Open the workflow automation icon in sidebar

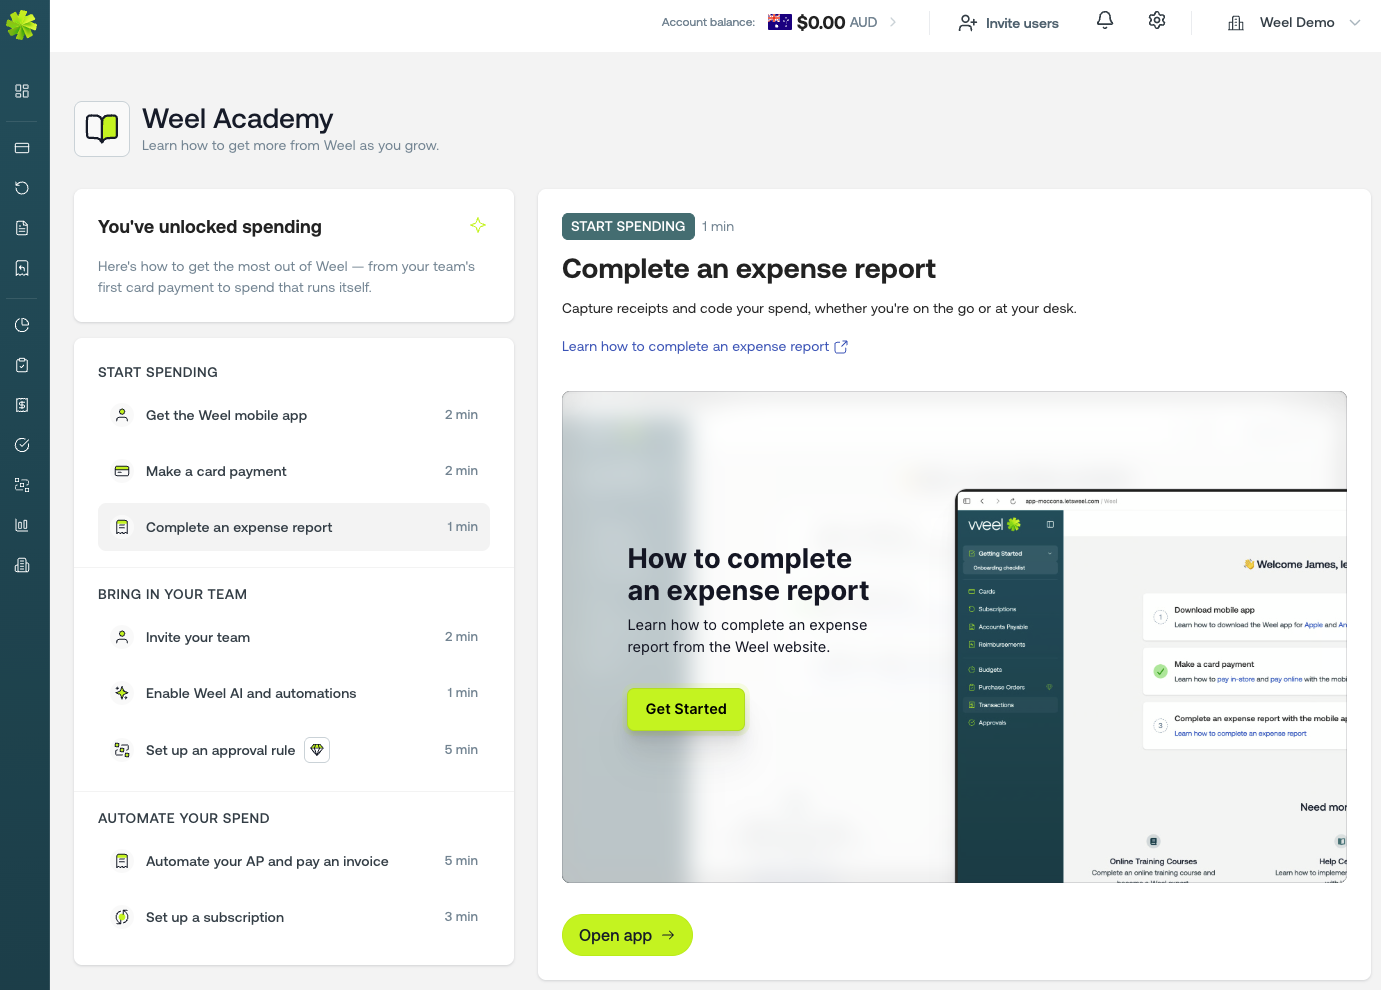[22, 485]
